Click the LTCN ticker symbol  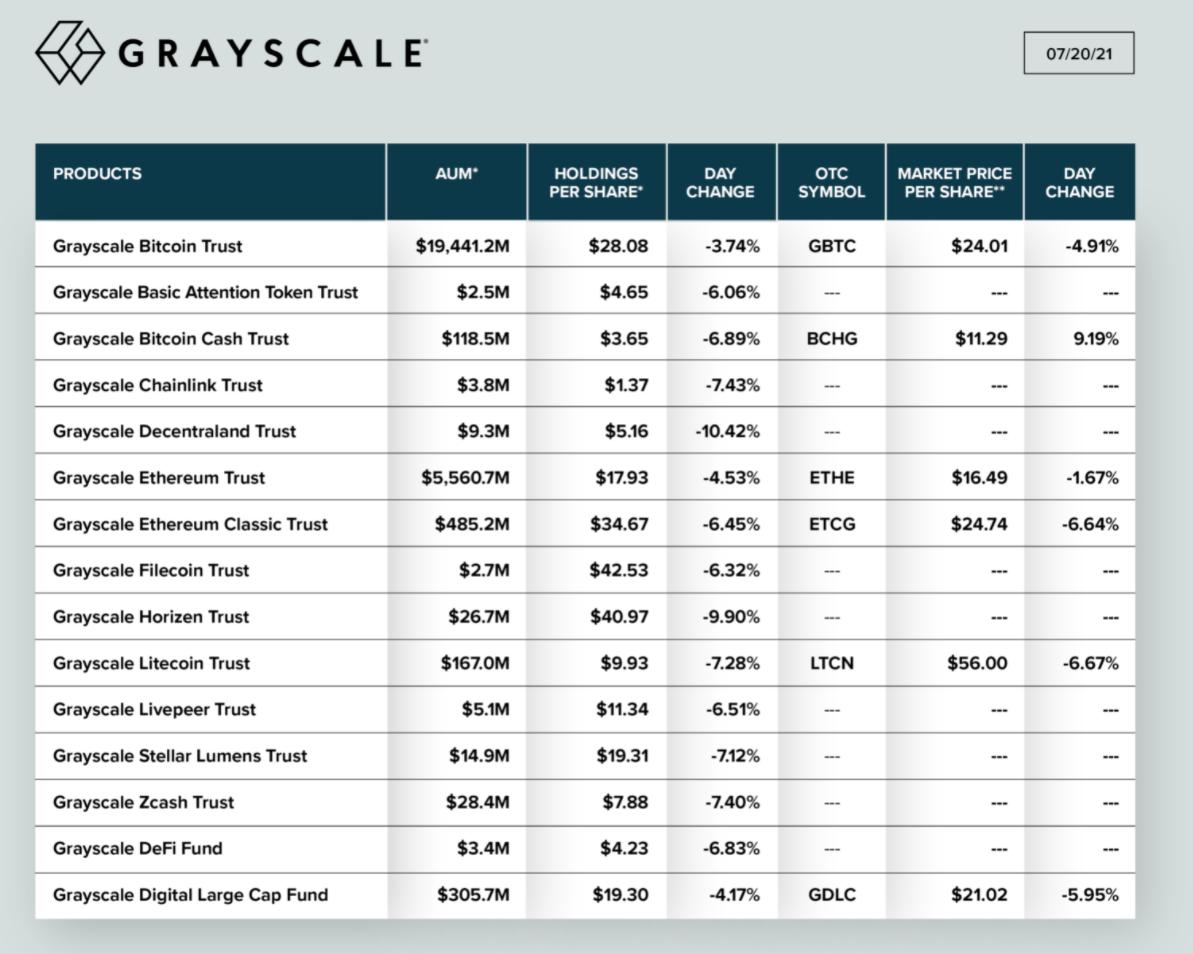(831, 663)
